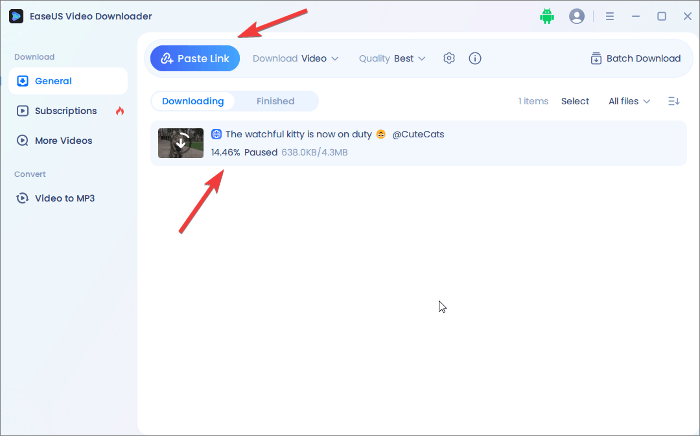700x436 pixels.
Task: Open the hamburger menu icon
Action: [610, 17]
